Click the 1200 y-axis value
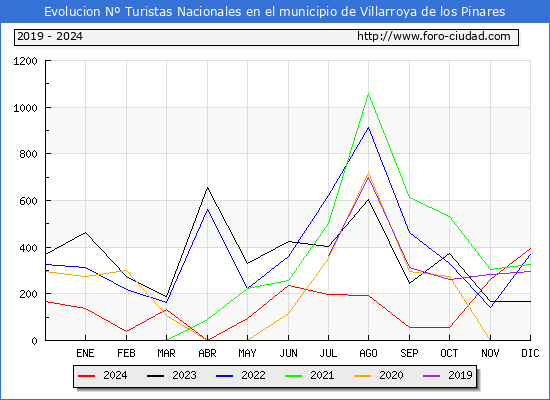Image resolution: width=550 pixels, height=400 pixels. click(25, 61)
